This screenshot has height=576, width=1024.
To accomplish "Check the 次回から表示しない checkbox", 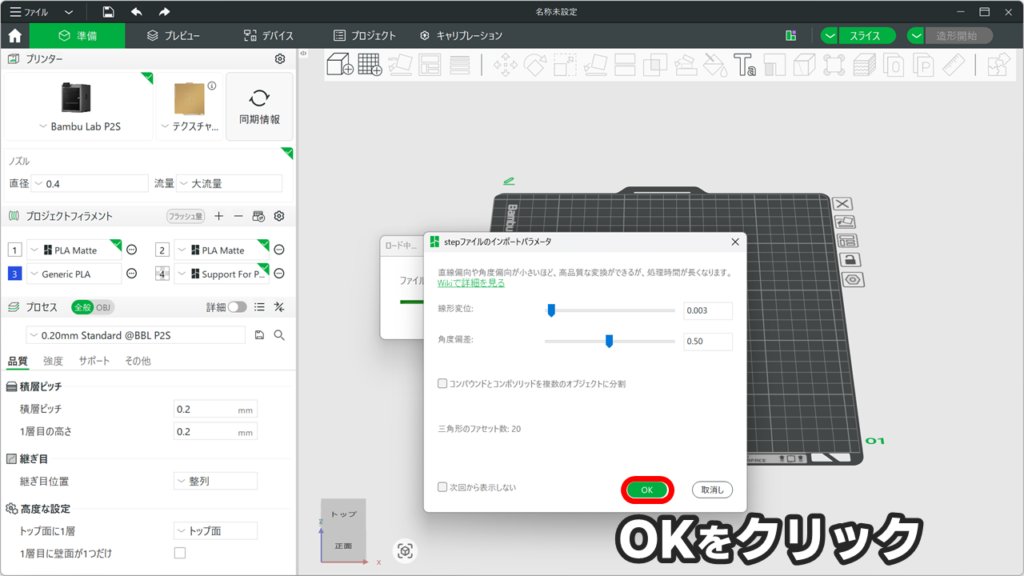I will 443,488.
